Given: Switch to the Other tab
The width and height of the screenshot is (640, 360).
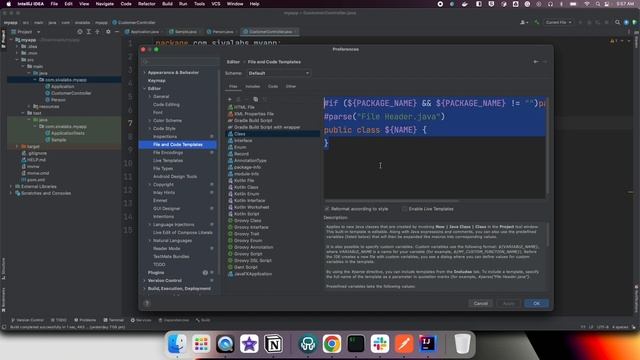Looking at the screenshot, I should coord(291,87).
